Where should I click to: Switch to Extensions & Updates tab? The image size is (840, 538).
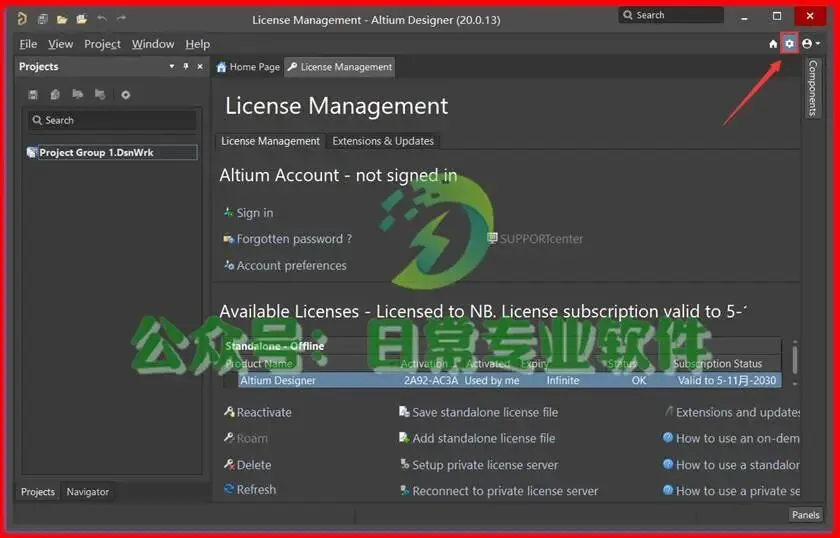382,141
